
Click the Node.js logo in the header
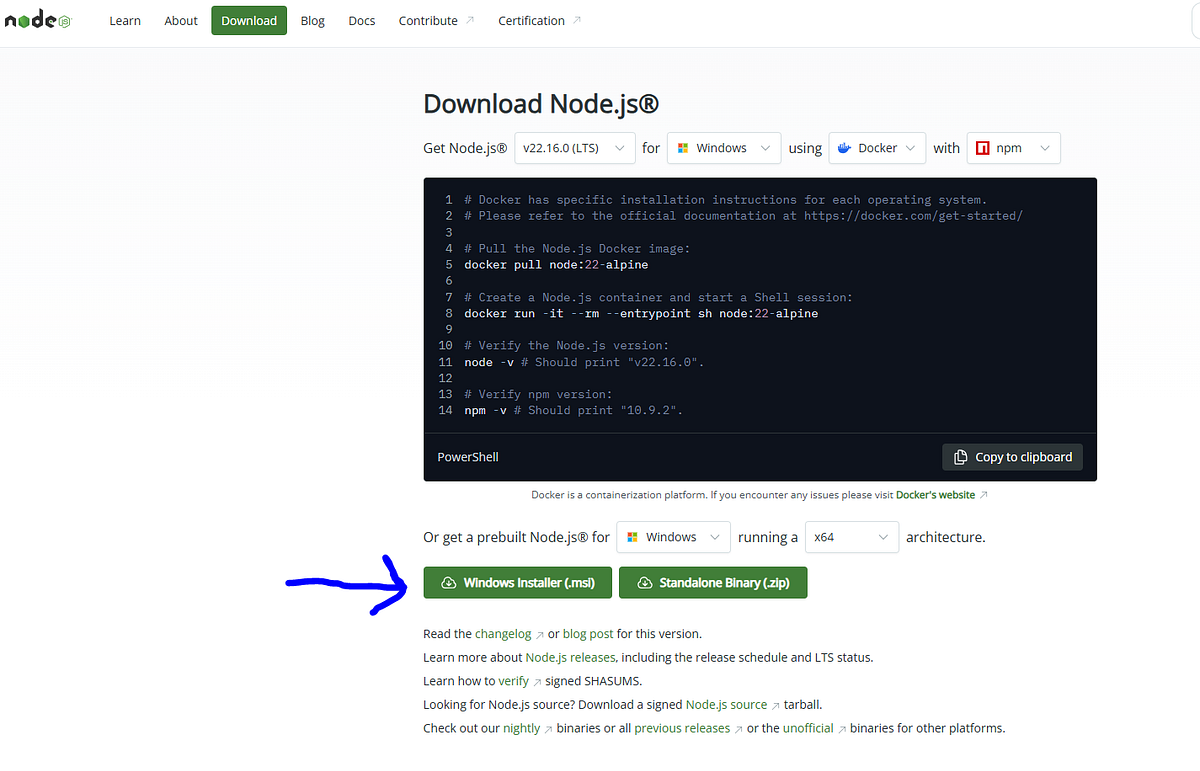pos(36,18)
